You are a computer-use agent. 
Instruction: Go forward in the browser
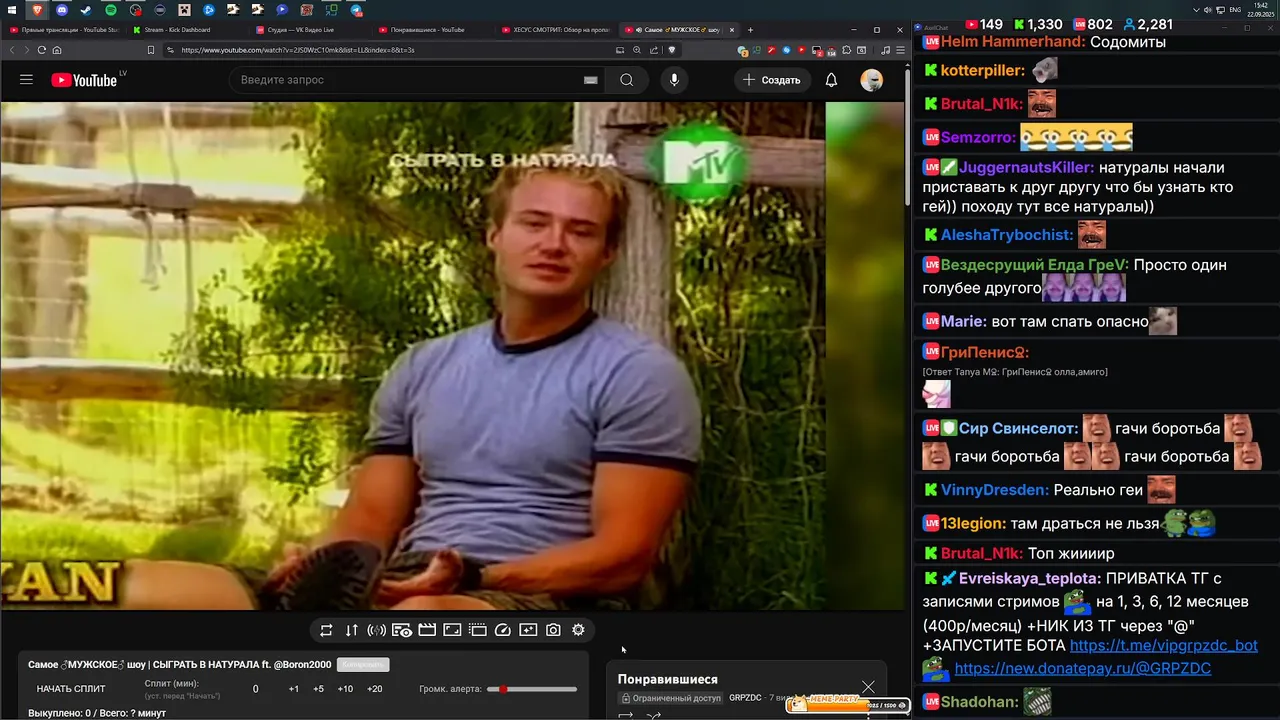pos(27,50)
